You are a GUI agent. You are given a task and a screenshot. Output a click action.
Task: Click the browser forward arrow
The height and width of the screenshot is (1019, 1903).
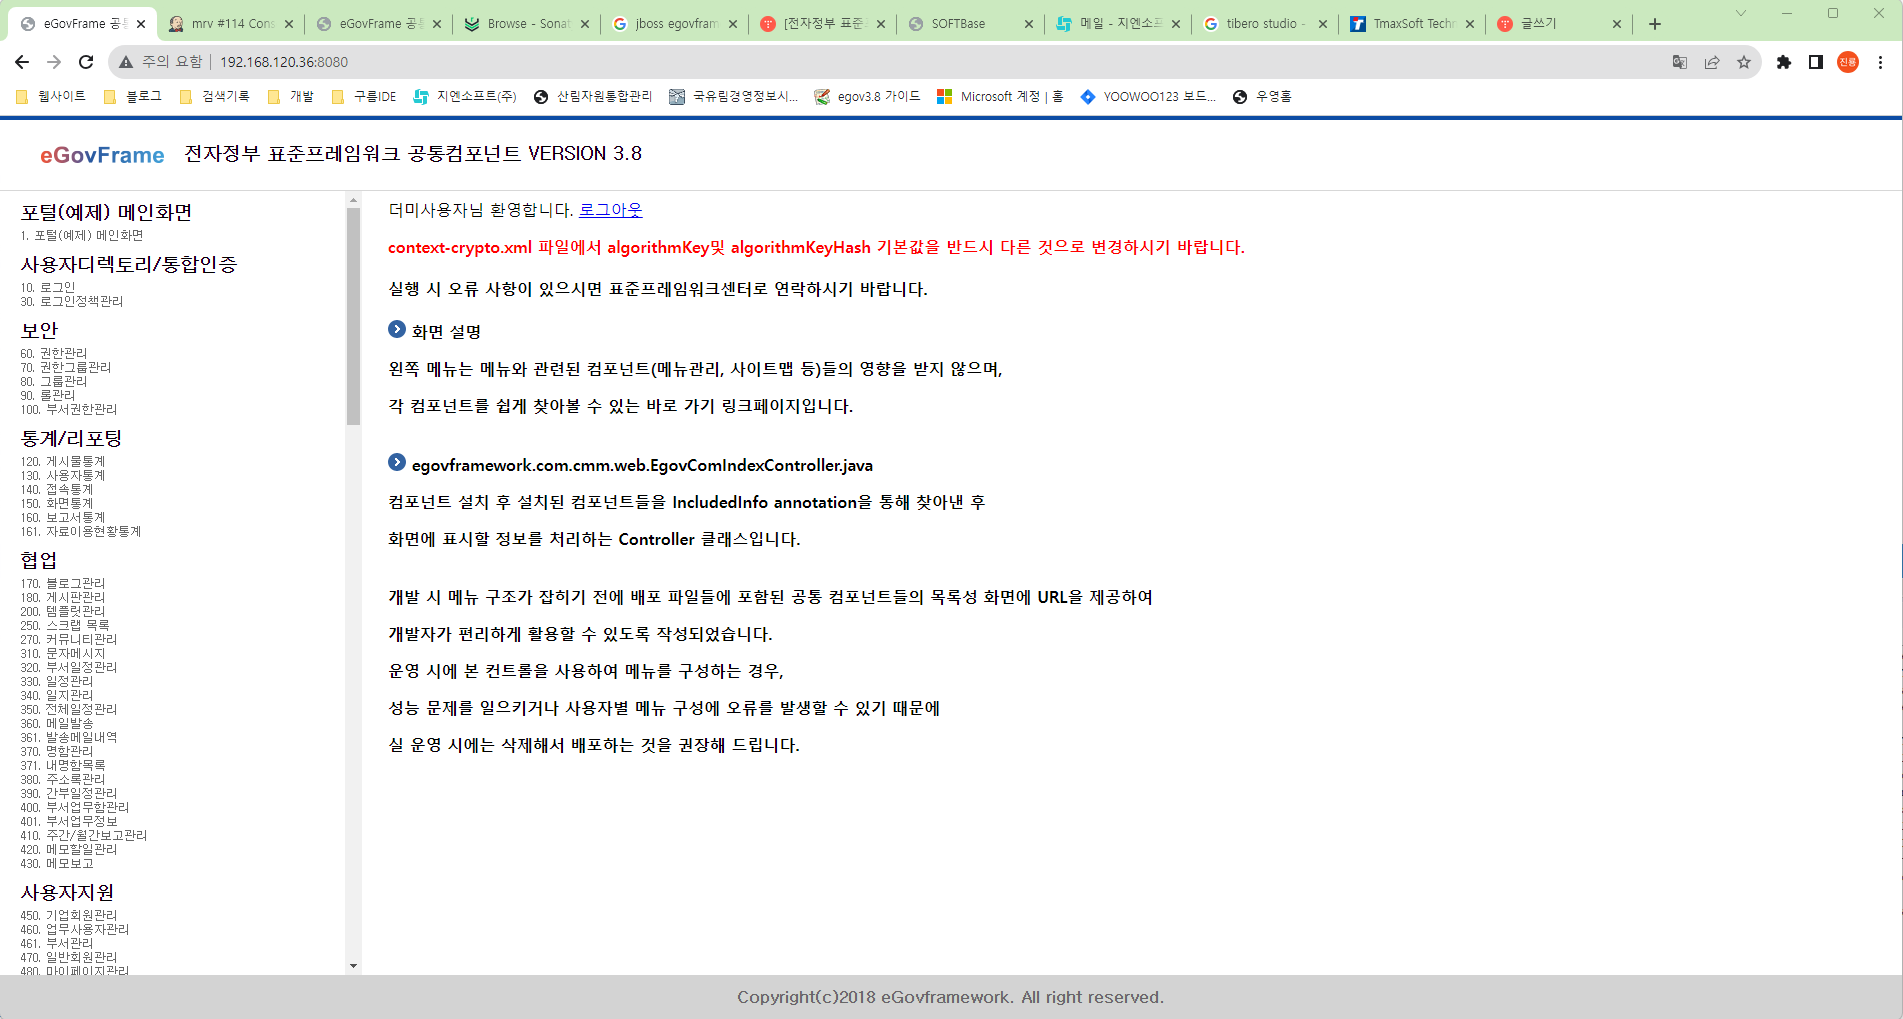coord(54,62)
